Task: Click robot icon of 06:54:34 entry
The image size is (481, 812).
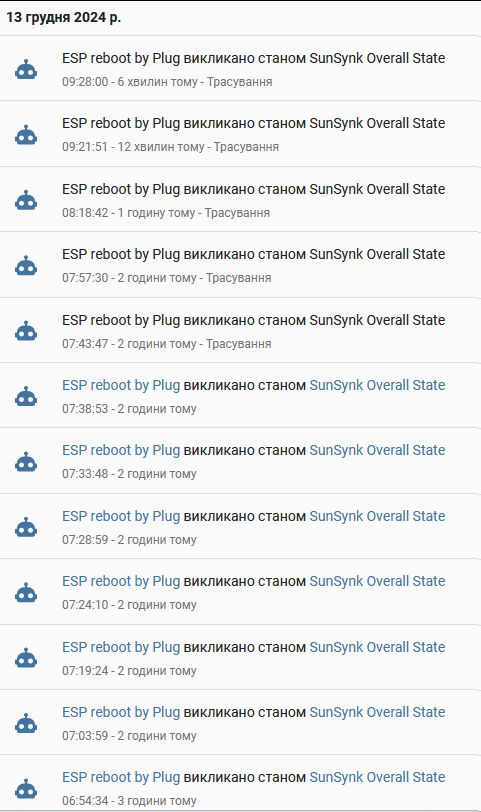Action: click(x=26, y=789)
